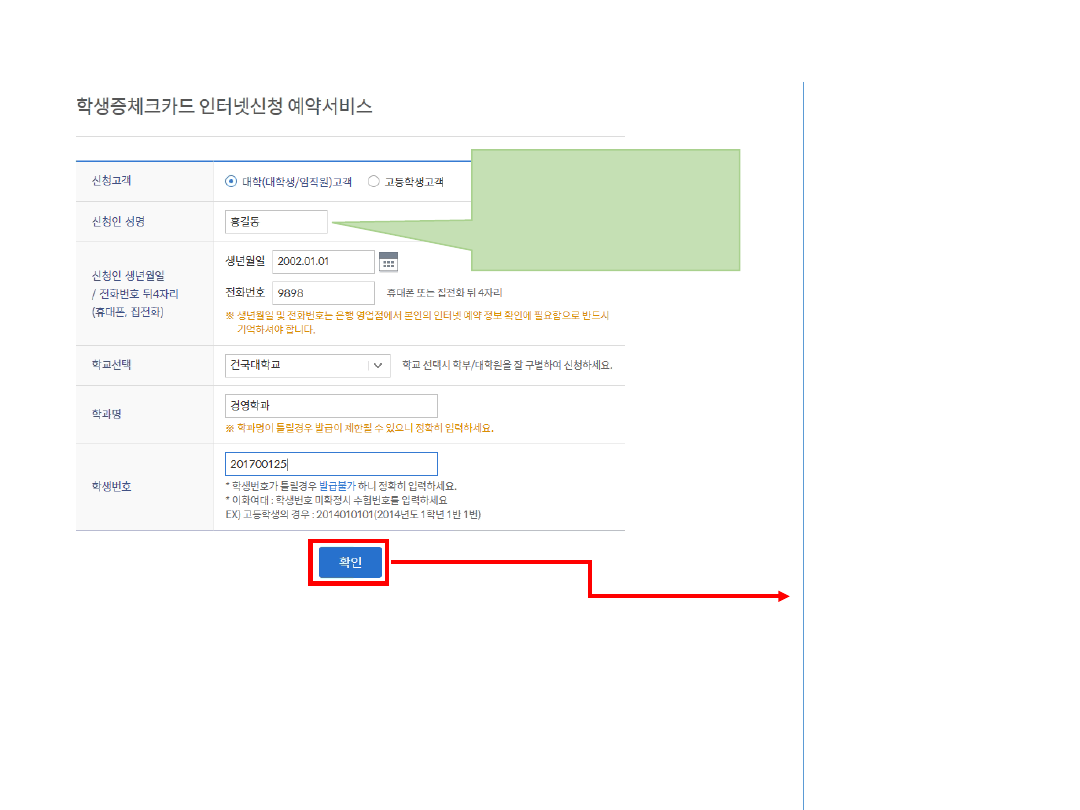Viewport: 1080px width, 810px height.
Task: Click the red arrowhead pointing right
Action: point(784,597)
